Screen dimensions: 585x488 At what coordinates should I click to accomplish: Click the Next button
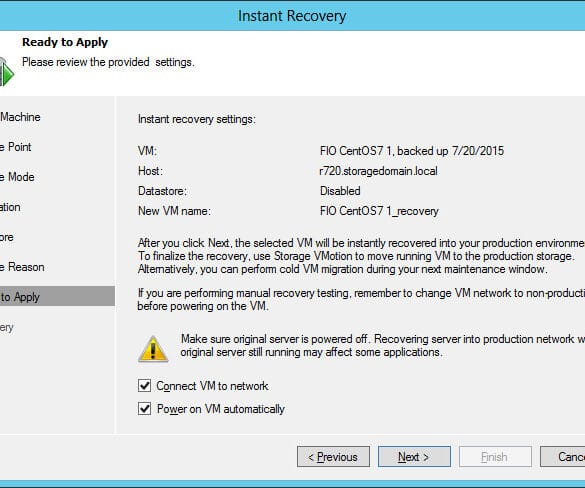point(414,457)
